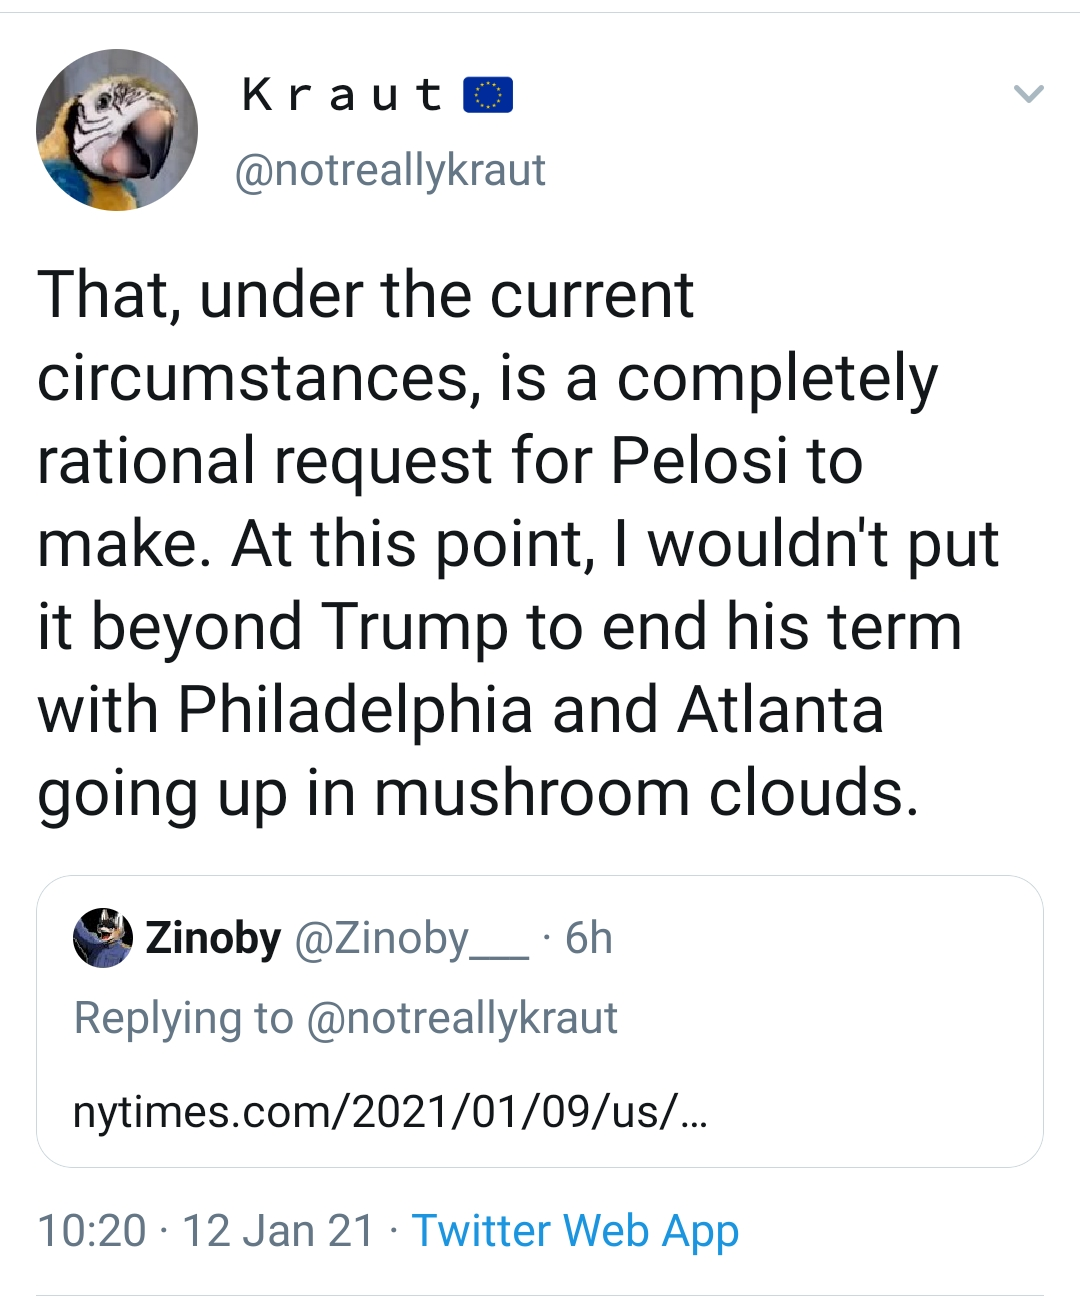This screenshot has height=1309, width=1080.
Task: Click the last line 'going up in mushroom clouds'
Action: pos(477,793)
